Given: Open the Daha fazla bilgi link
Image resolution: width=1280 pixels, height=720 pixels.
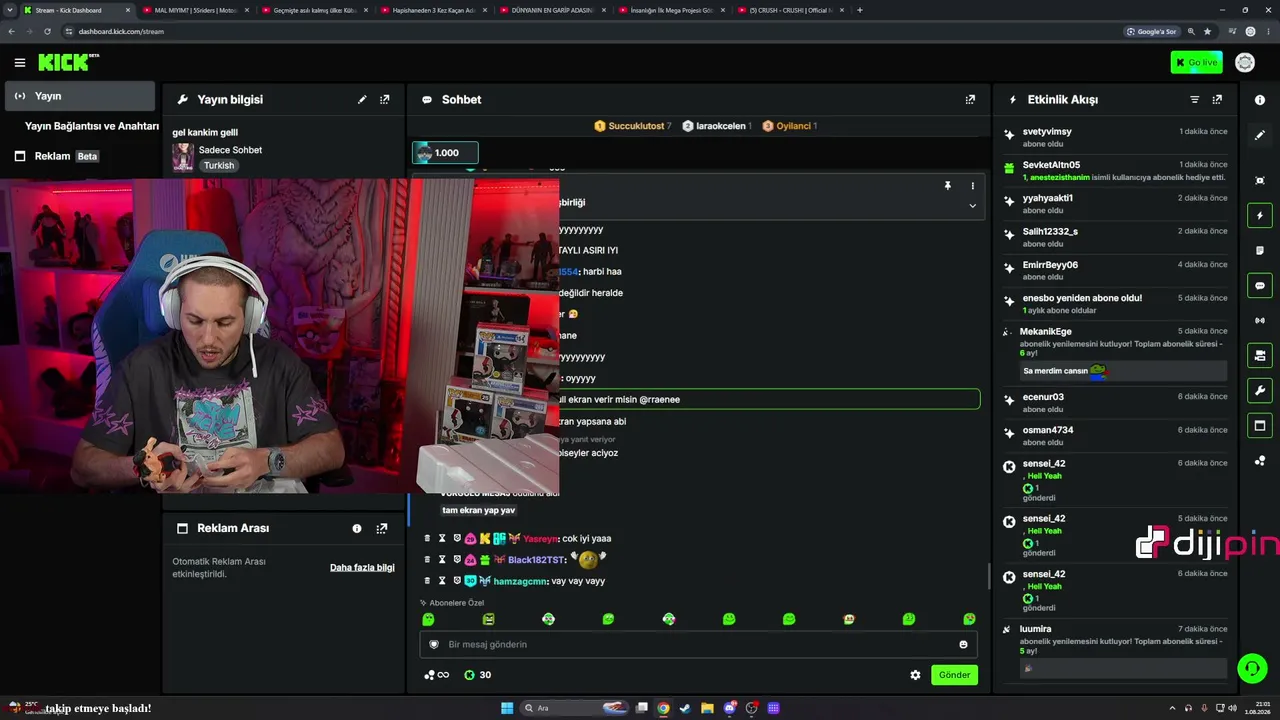Looking at the screenshot, I should point(362,568).
